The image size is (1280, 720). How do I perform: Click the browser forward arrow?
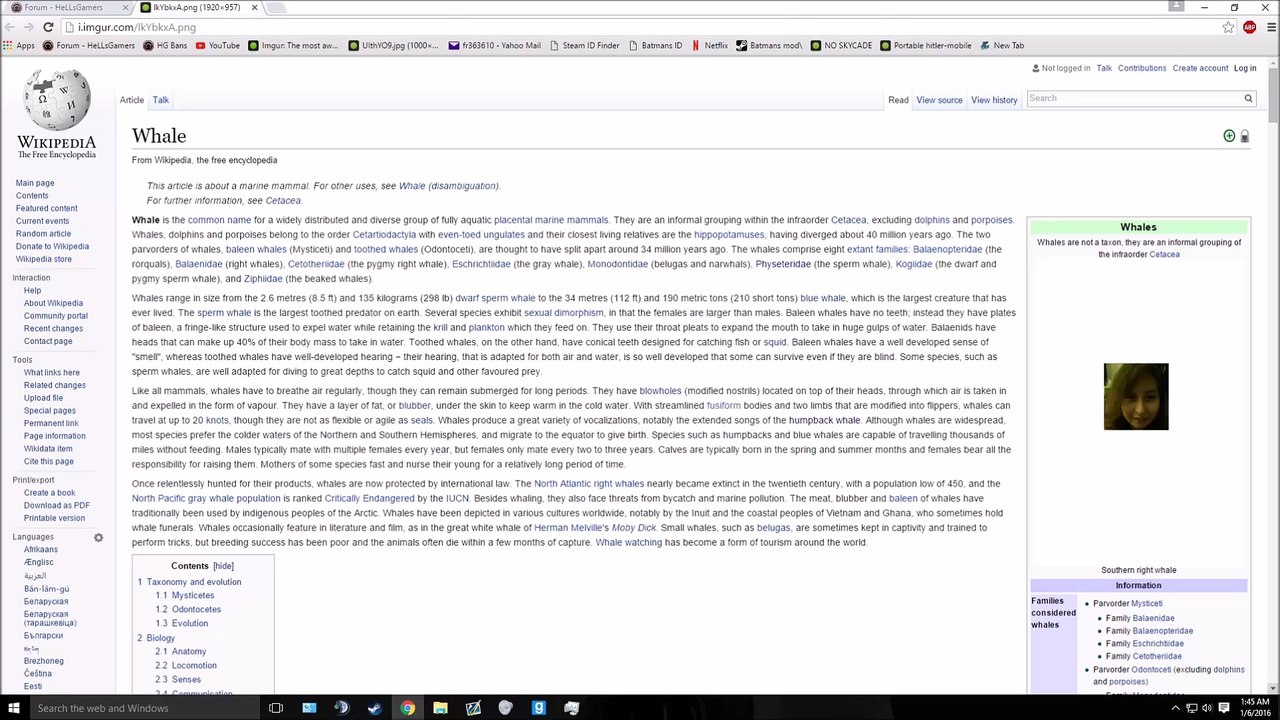point(29,27)
